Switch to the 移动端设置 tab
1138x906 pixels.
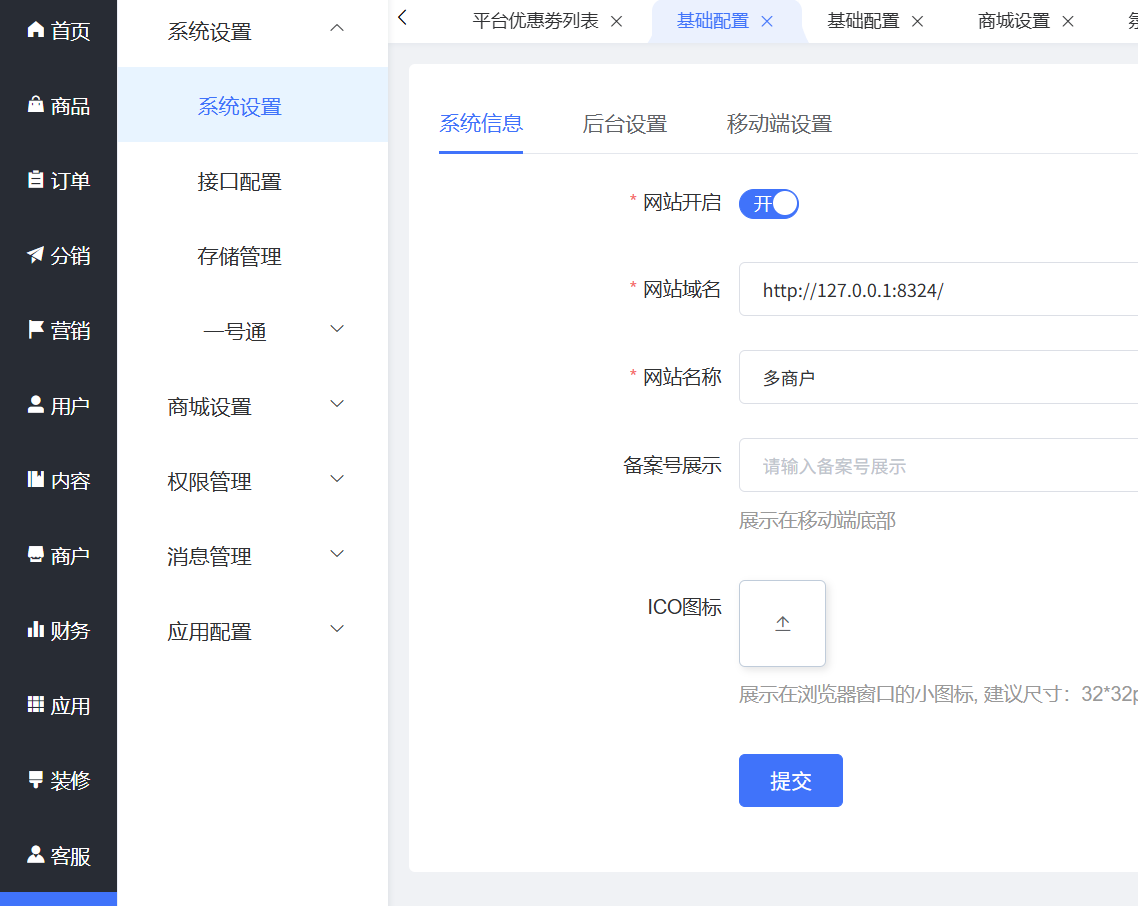779,124
